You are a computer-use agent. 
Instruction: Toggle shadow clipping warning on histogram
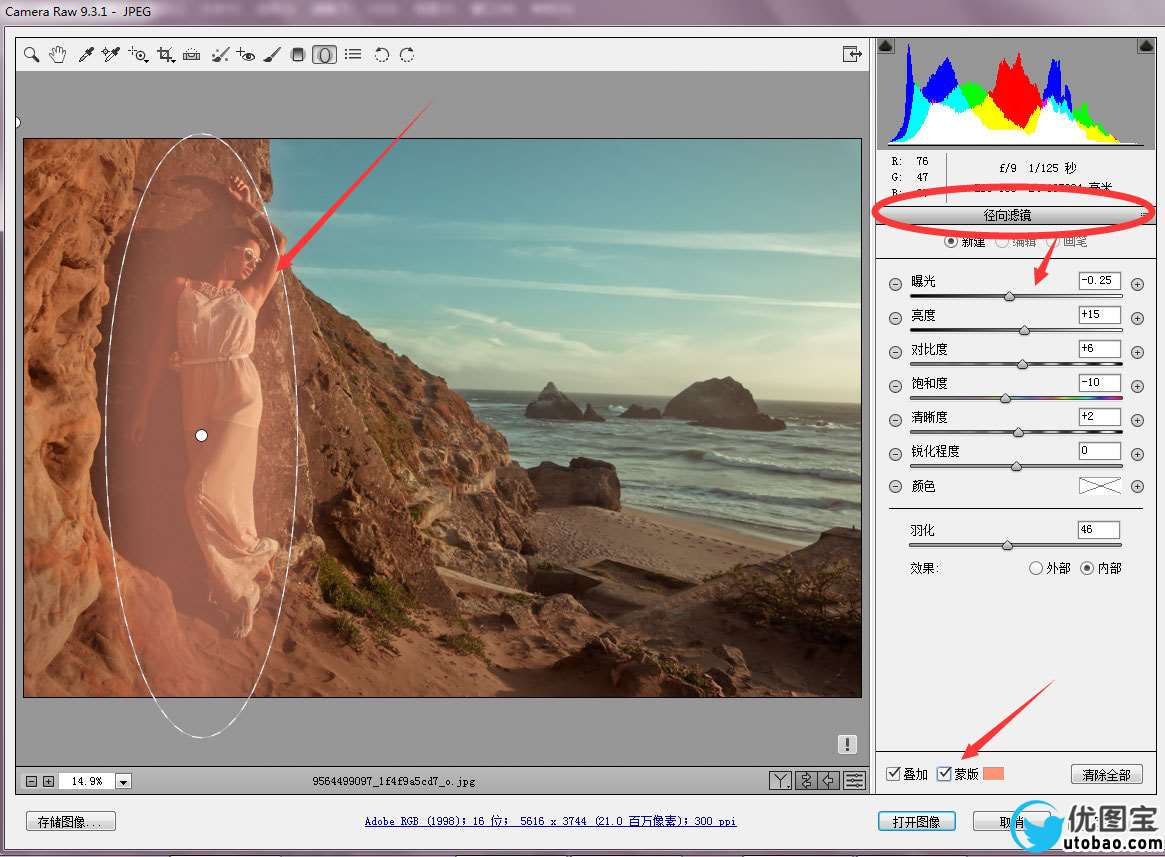point(886,46)
